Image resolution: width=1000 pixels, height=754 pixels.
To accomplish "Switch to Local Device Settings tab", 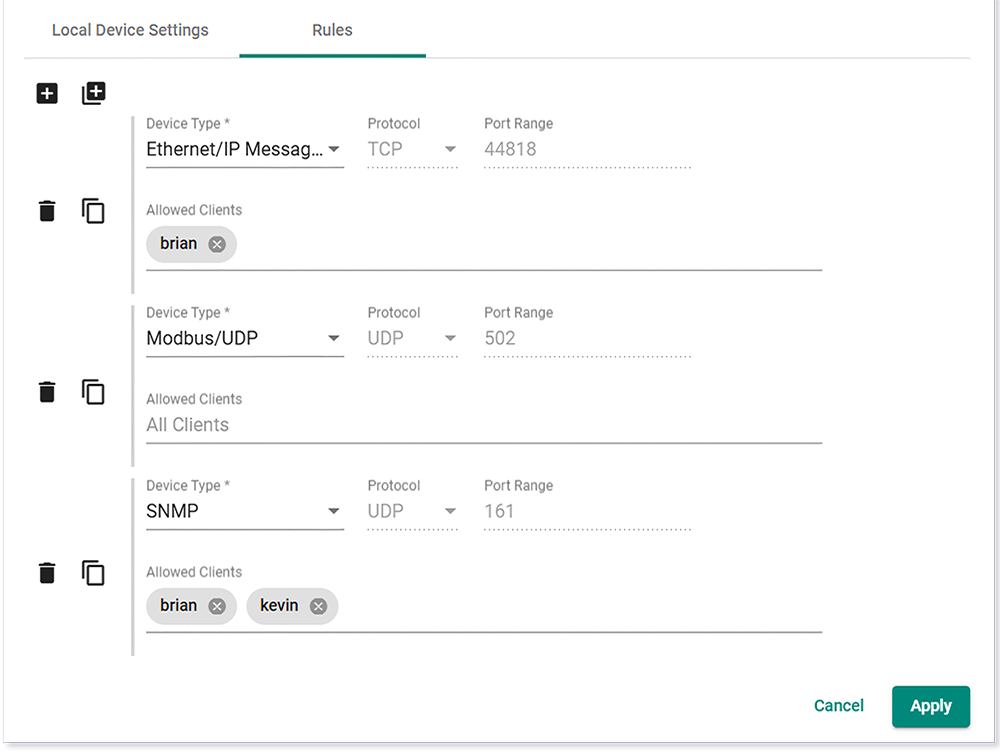I will [x=130, y=30].
